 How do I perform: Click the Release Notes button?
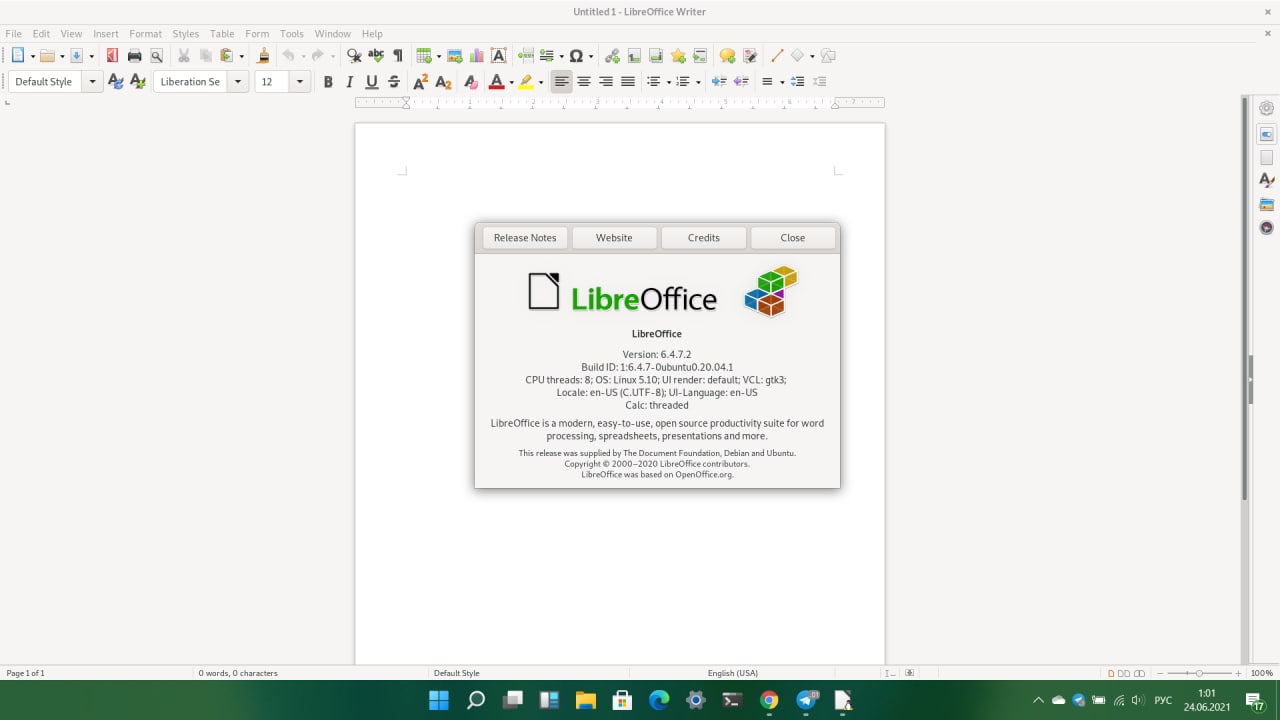click(525, 238)
